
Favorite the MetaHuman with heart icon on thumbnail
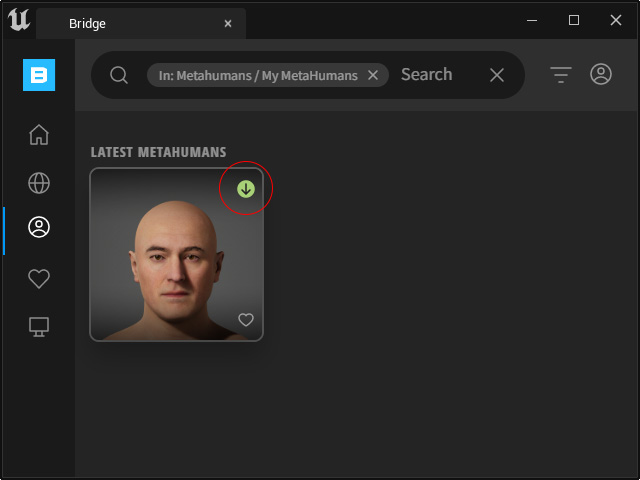point(246,320)
